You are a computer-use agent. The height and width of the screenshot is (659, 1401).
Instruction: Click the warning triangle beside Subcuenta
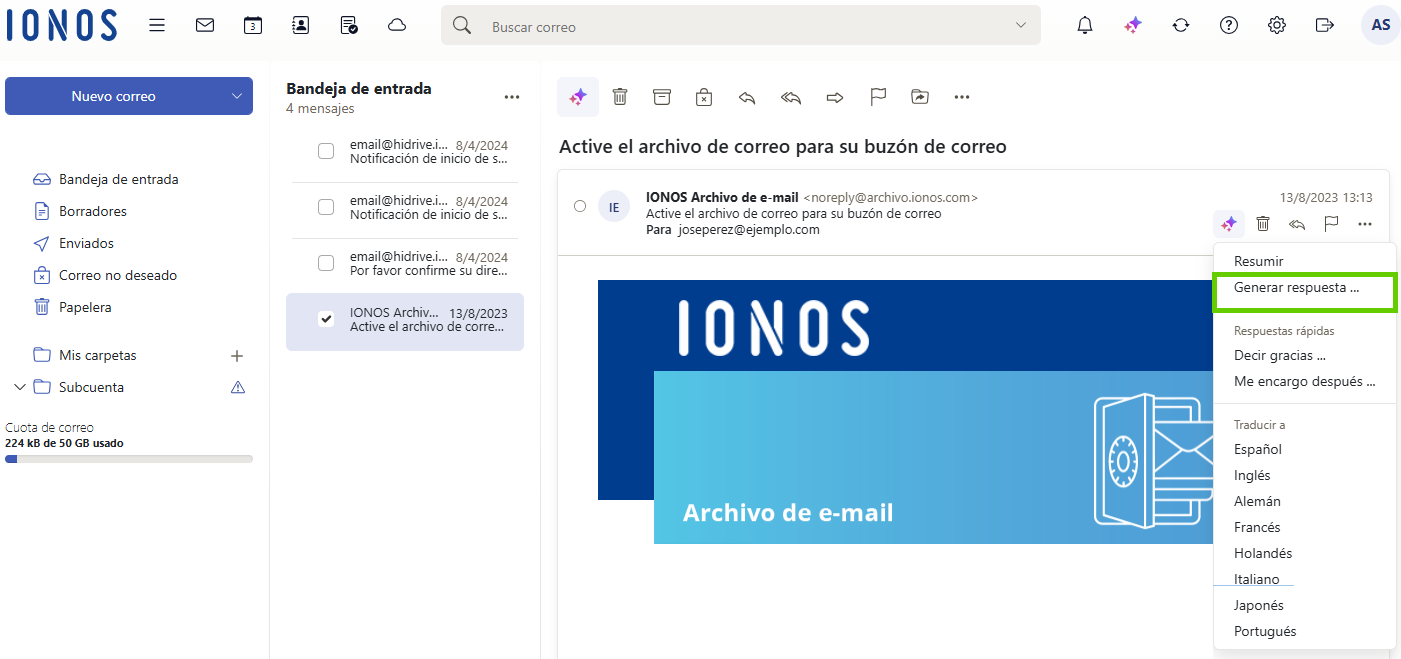click(x=238, y=387)
